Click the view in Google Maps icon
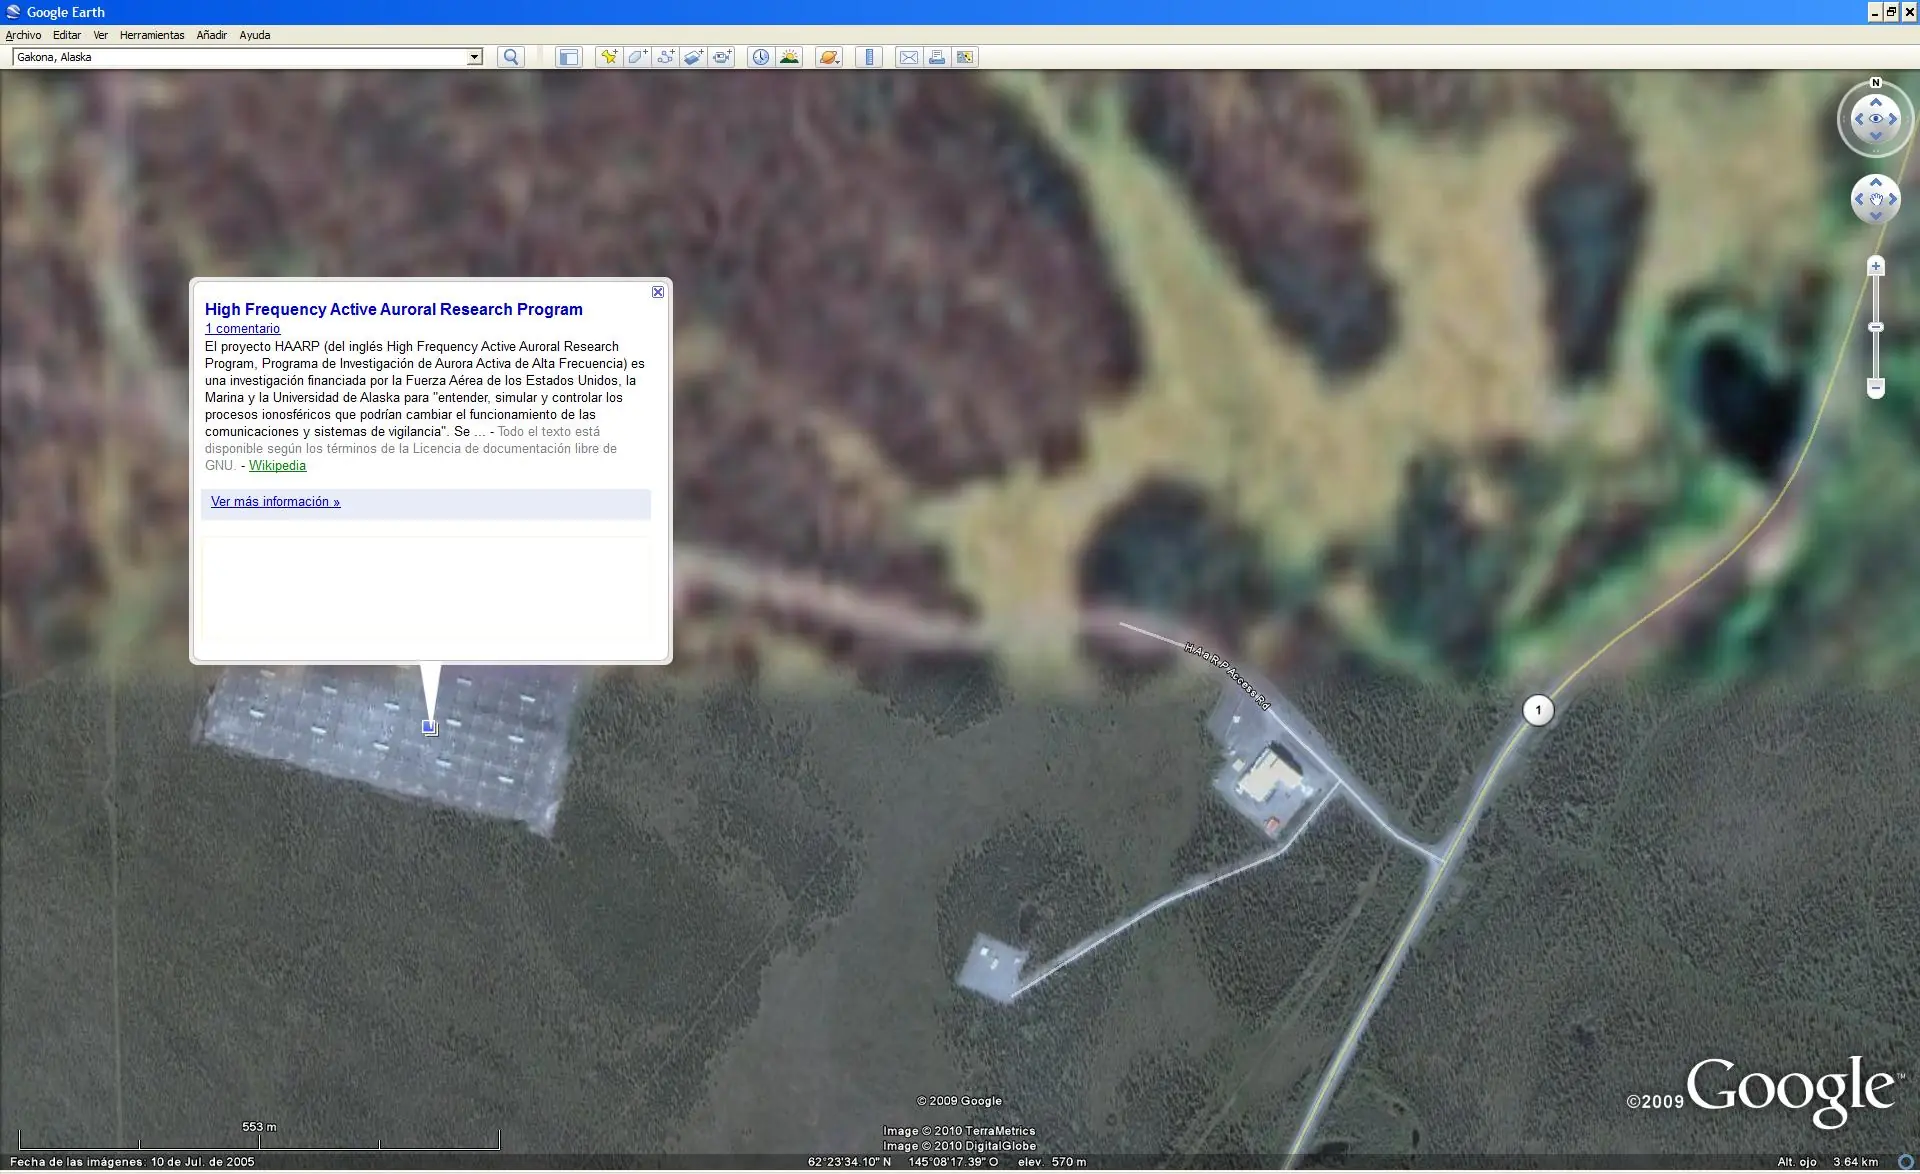The width and height of the screenshot is (1920, 1174). (965, 57)
